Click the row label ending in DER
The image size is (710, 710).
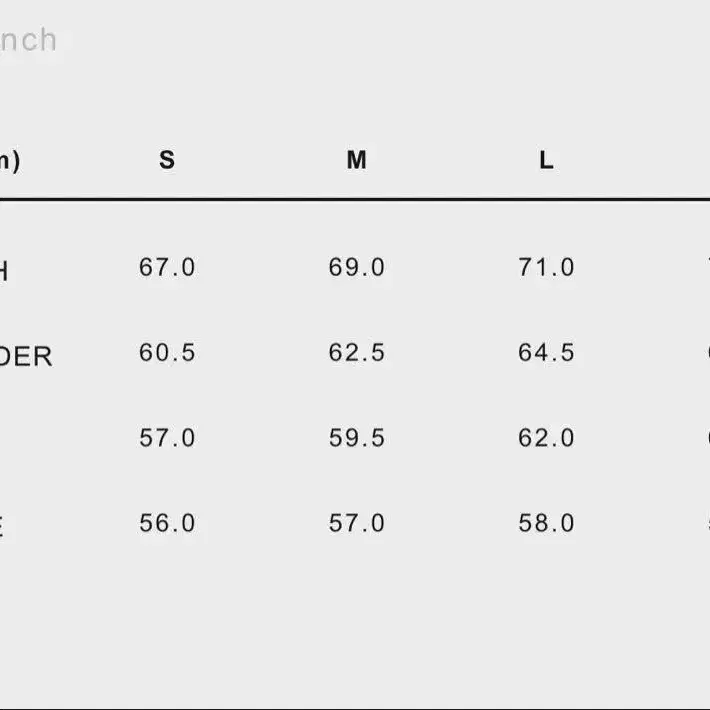point(26,357)
